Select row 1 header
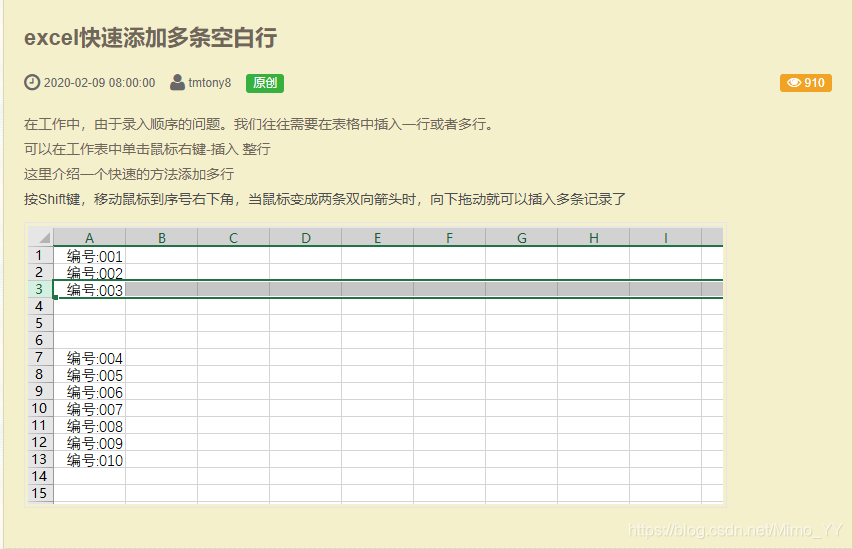This screenshot has width=853, height=549. click(x=41, y=255)
